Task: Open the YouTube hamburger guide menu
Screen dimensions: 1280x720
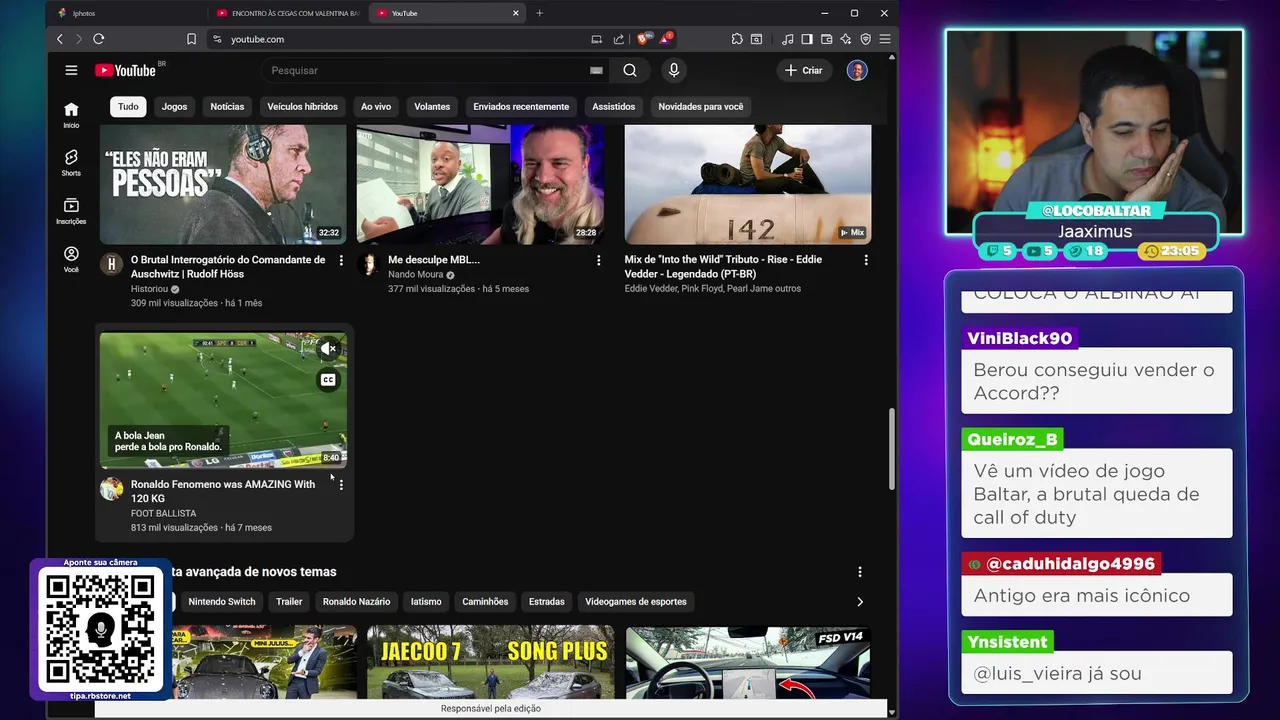Action: [x=71, y=70]
